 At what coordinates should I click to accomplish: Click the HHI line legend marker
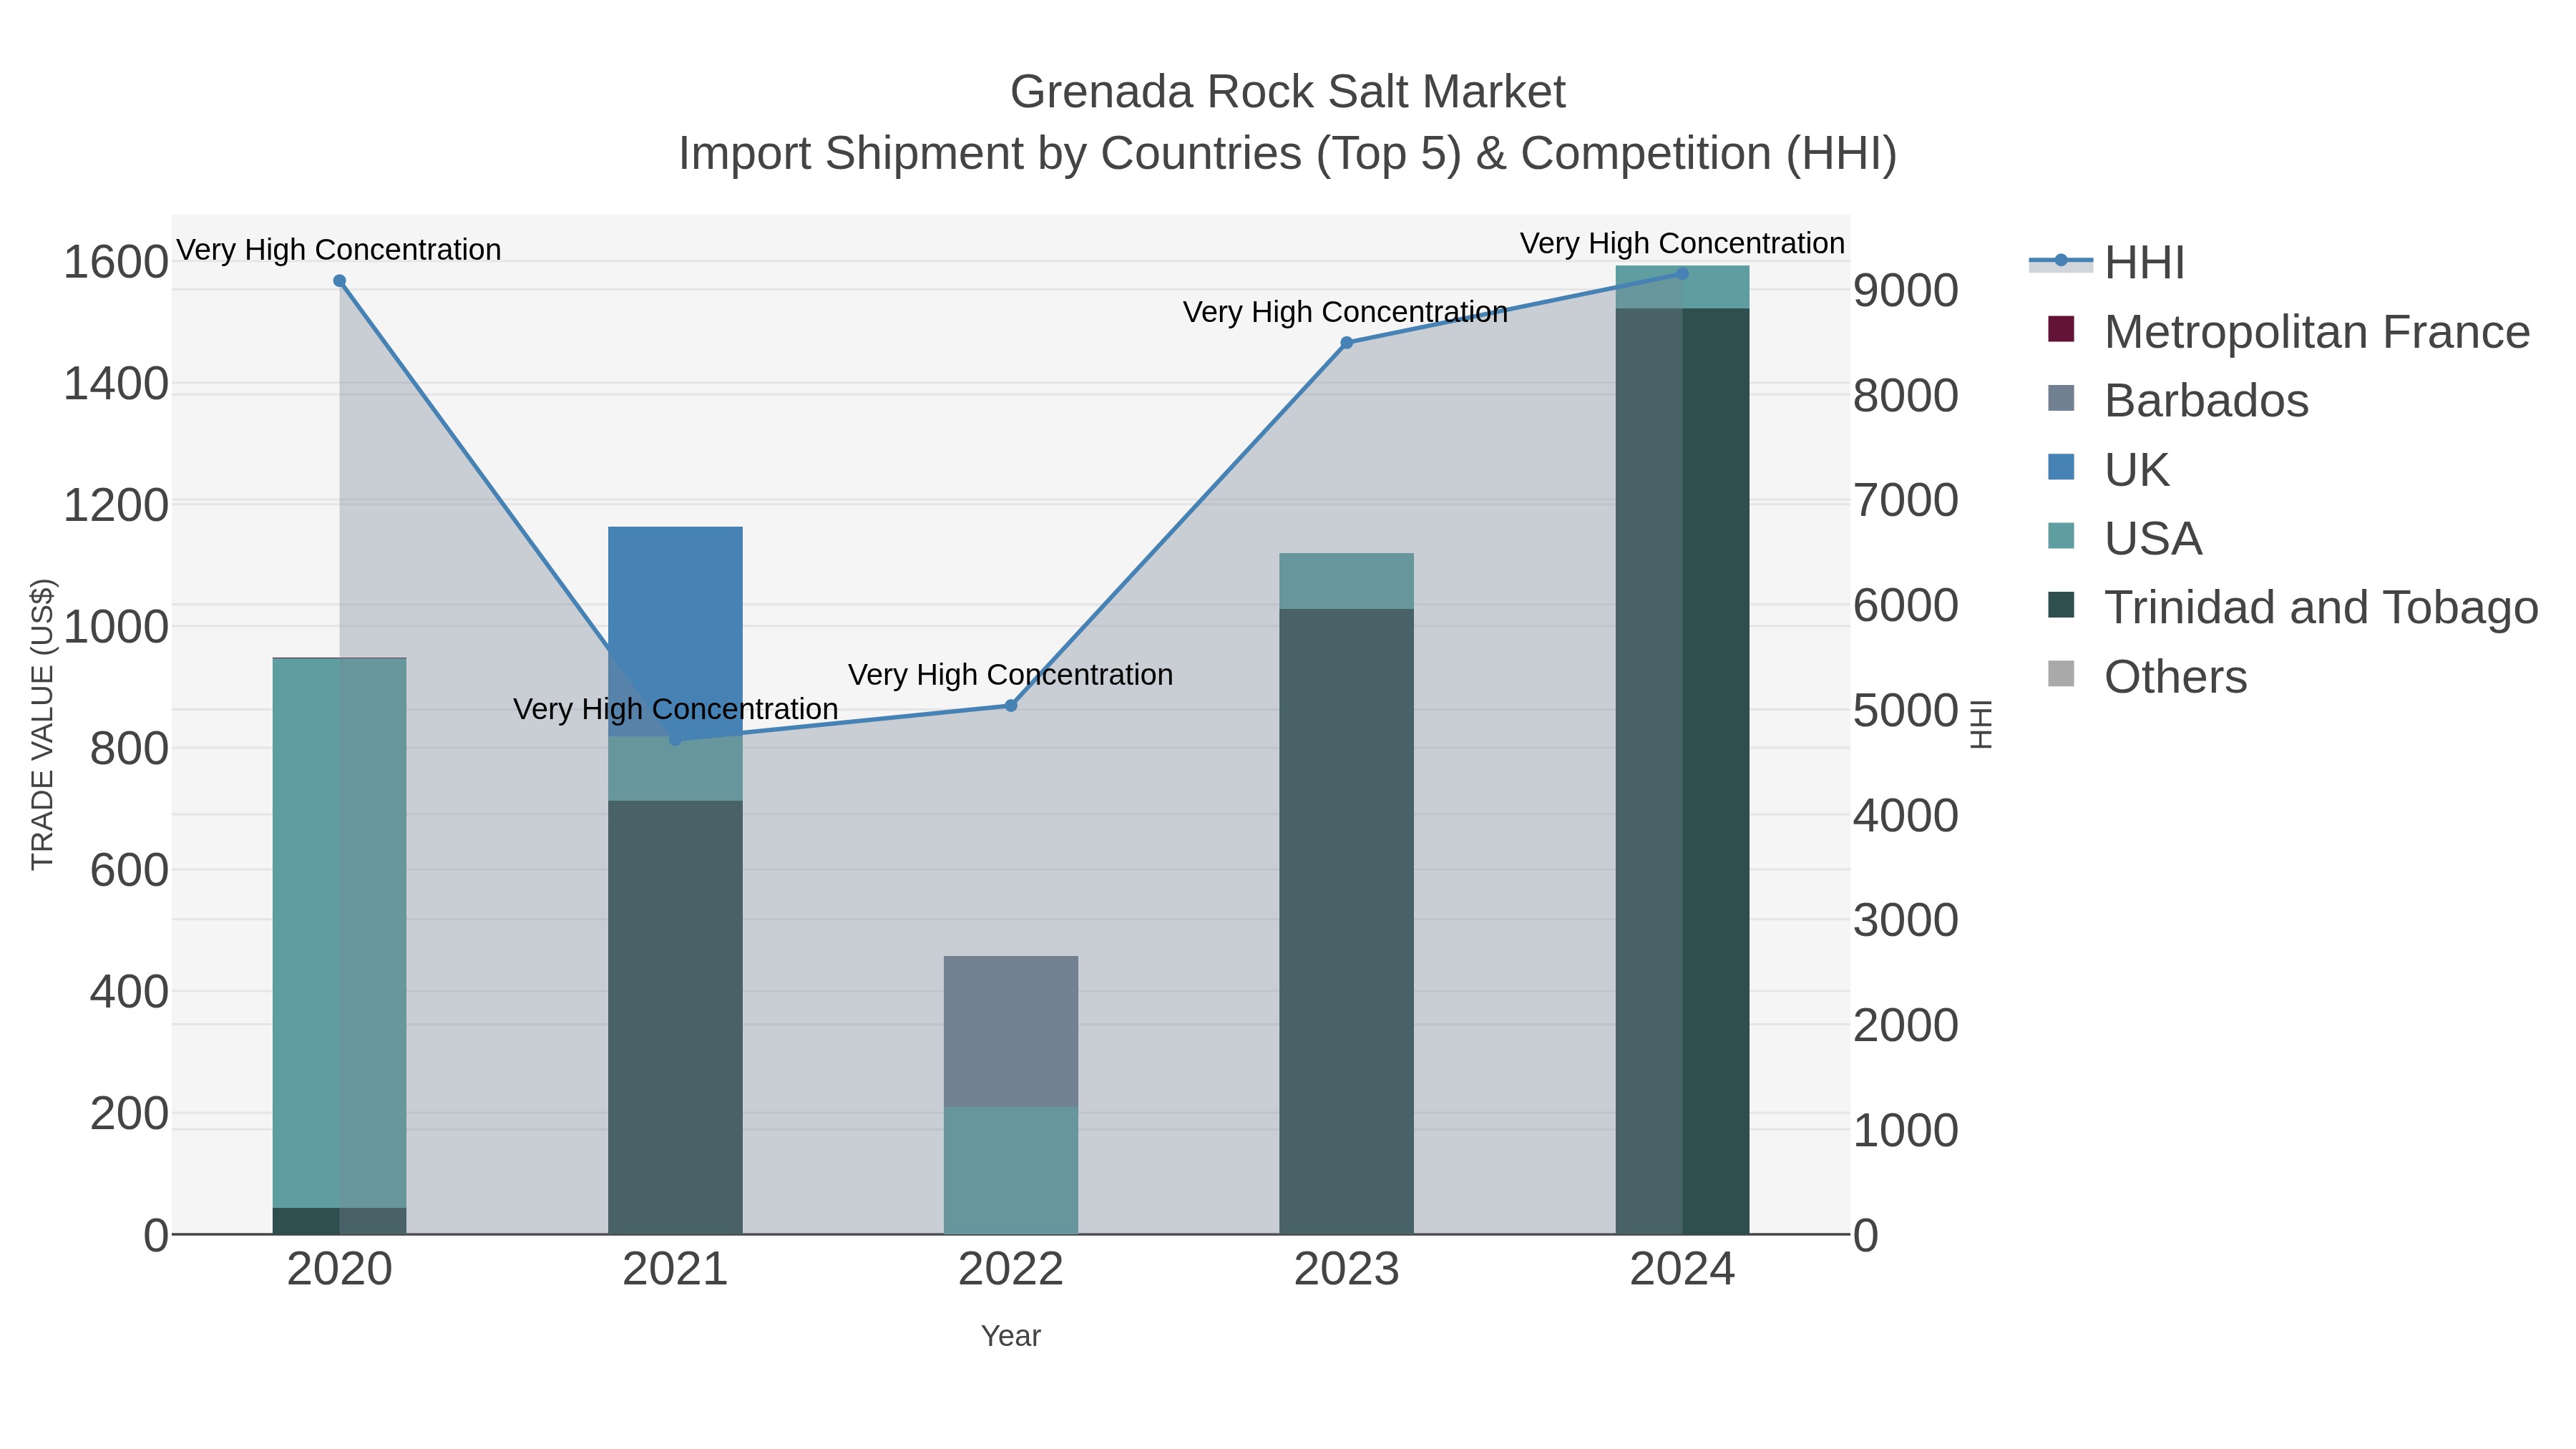[x=2061, y=261]
